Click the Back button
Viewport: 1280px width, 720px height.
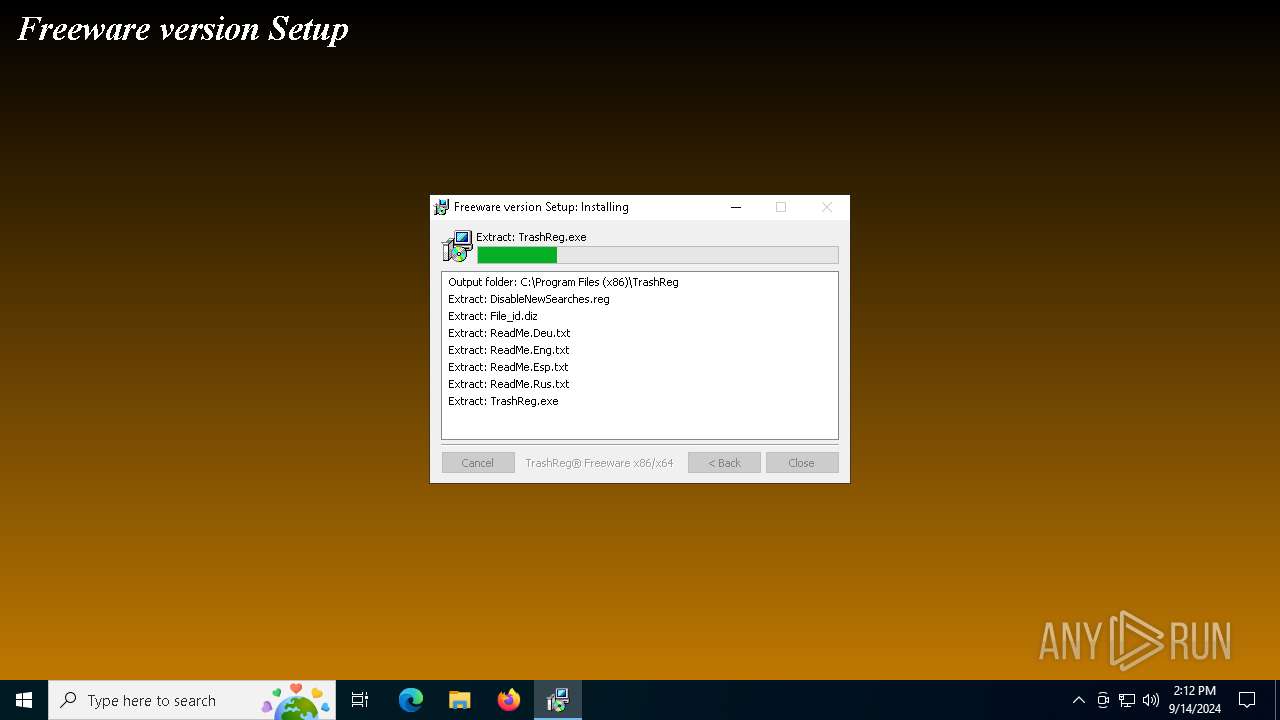[724, 463]
